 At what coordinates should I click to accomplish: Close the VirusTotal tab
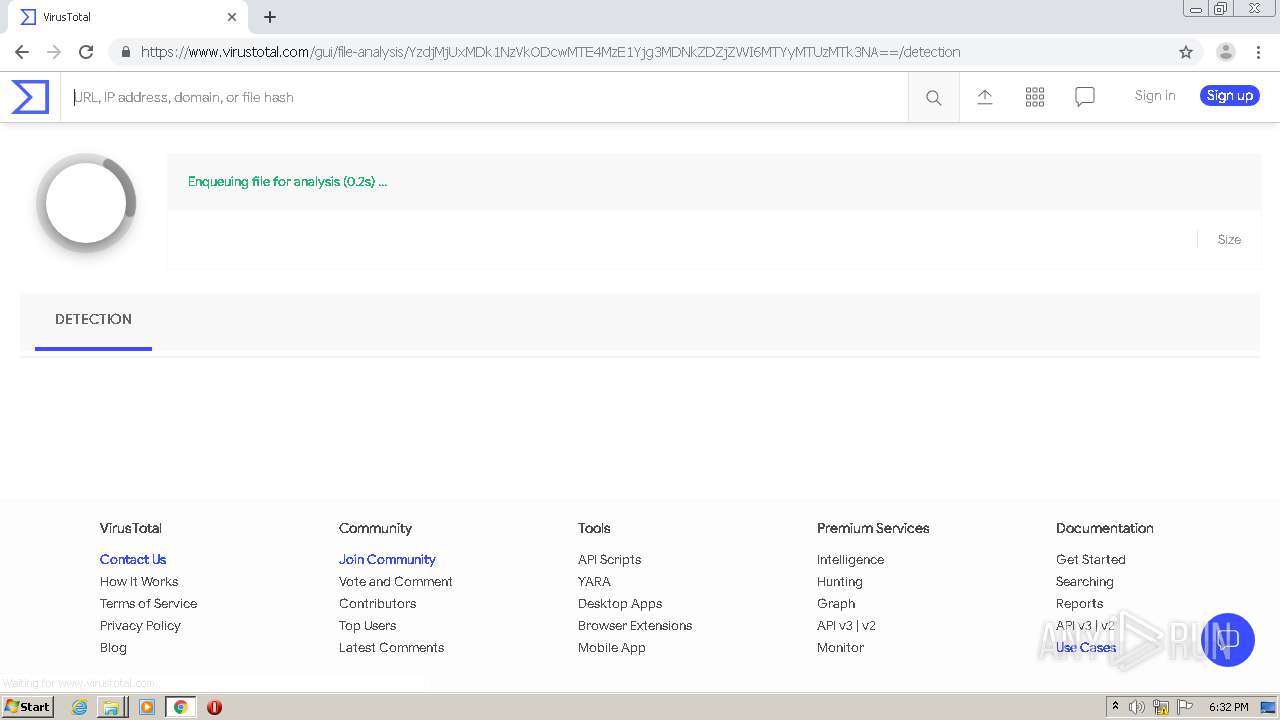pos(232,17)
